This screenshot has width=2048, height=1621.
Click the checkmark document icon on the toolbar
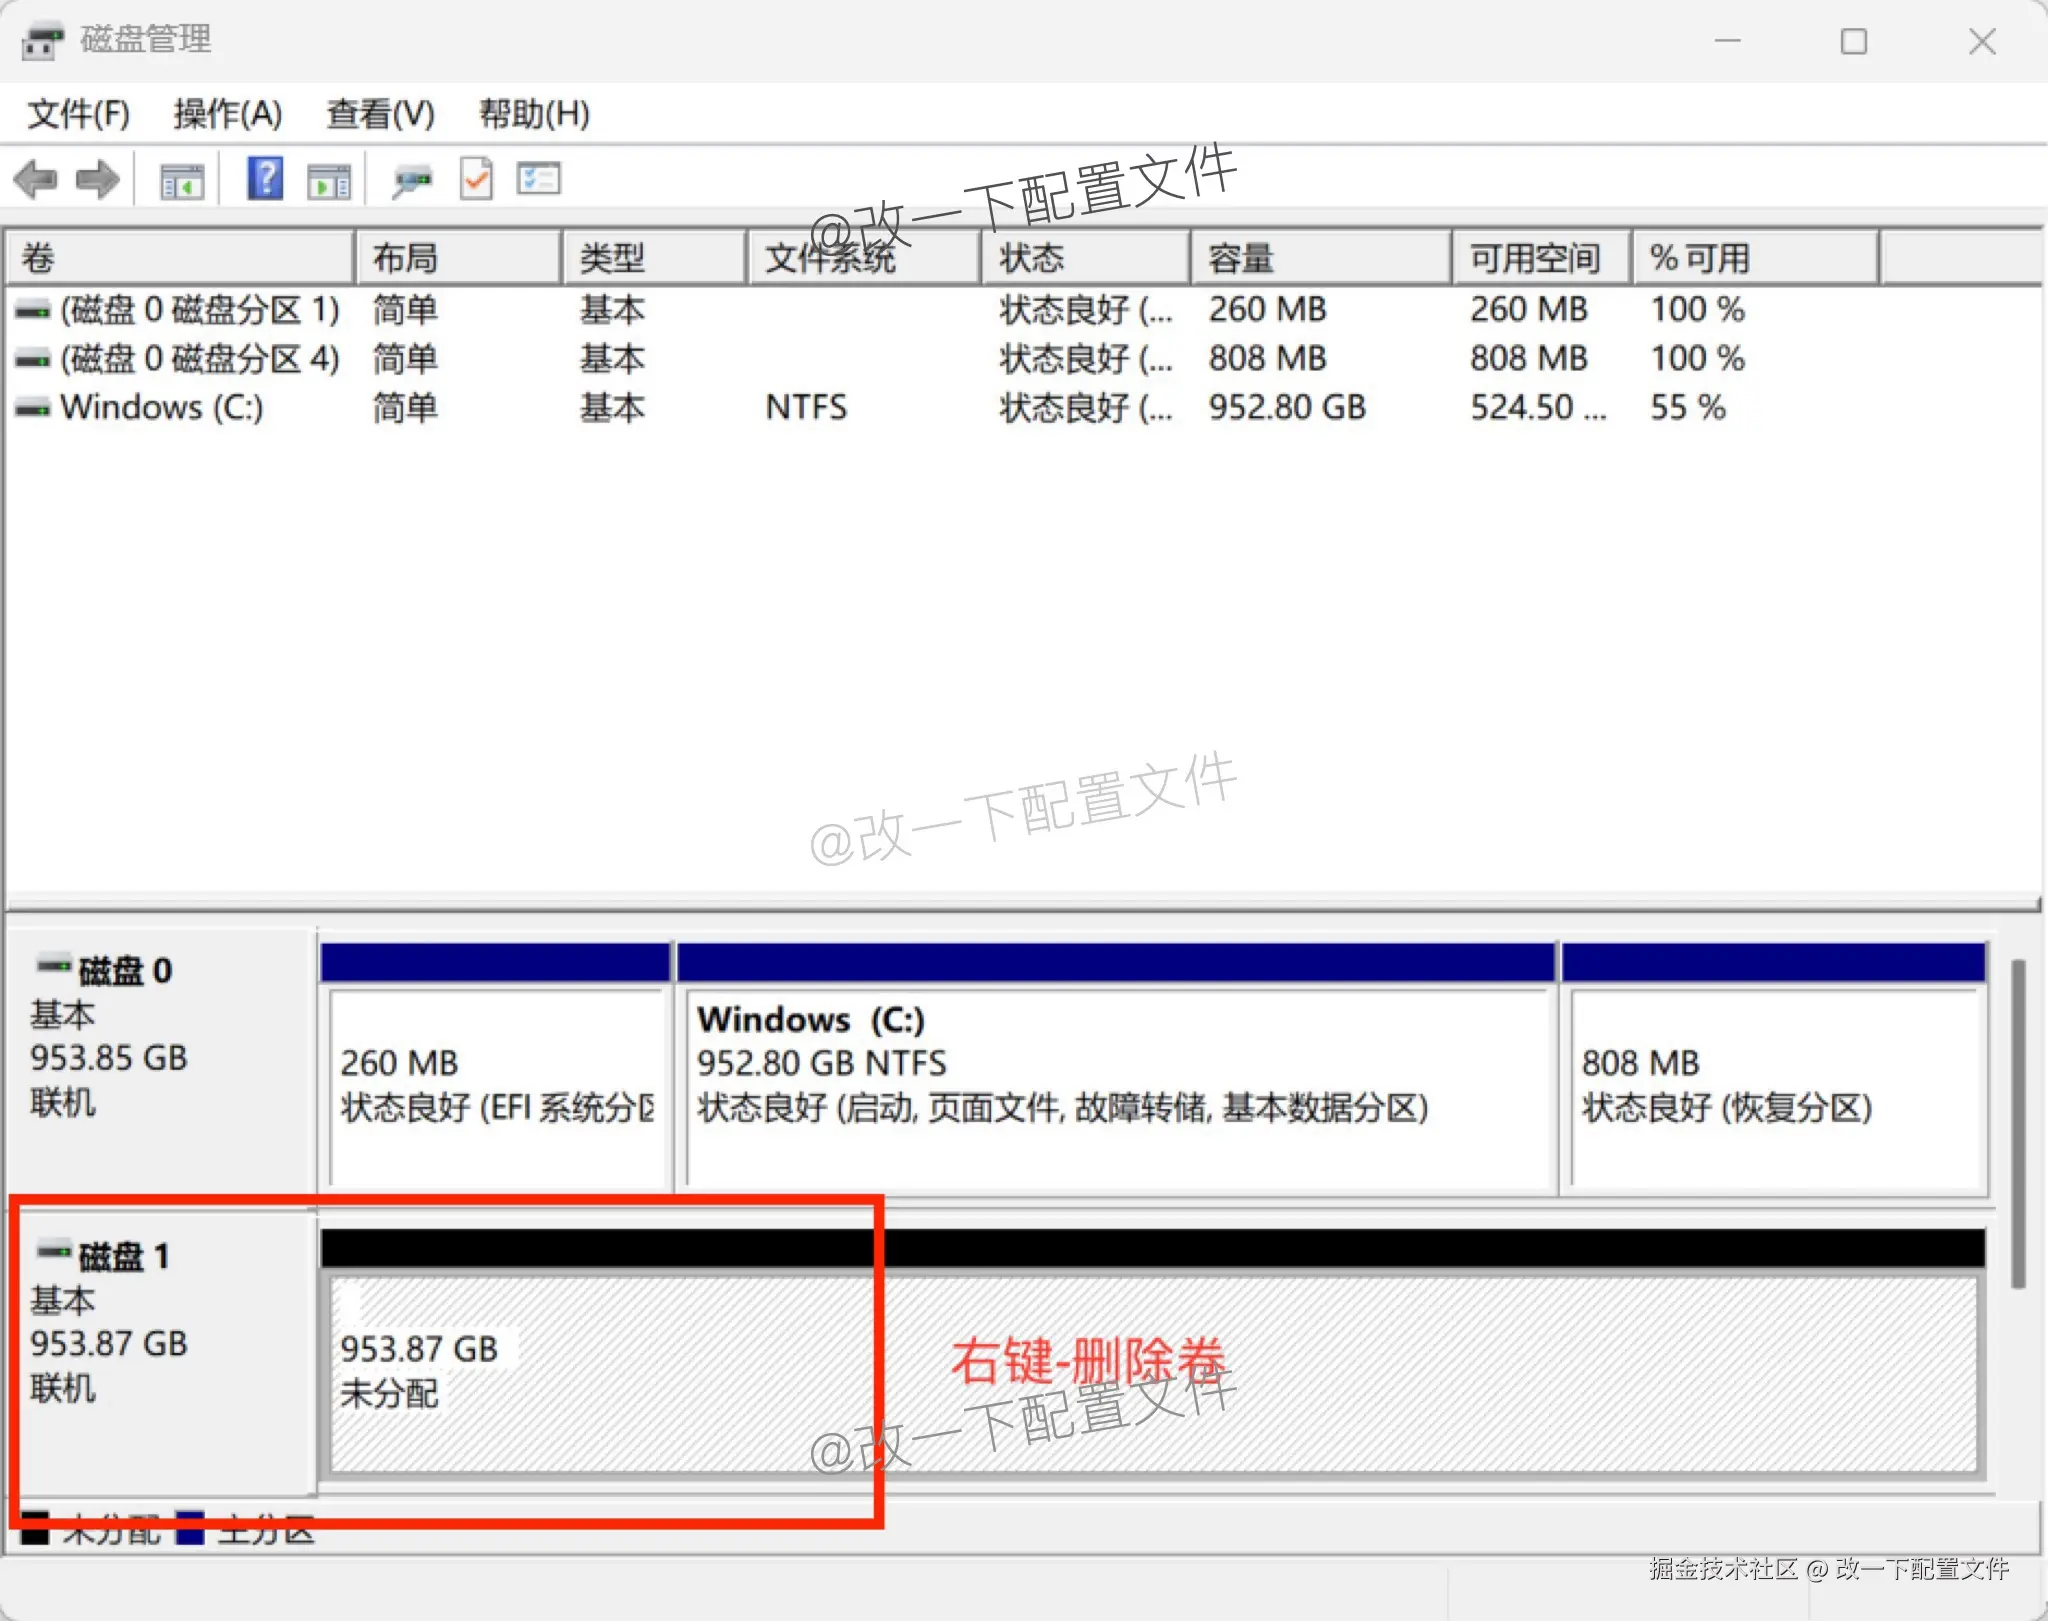click(476, 179)
